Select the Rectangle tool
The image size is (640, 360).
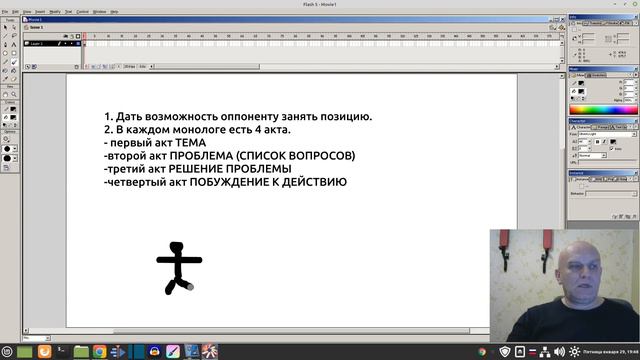(x=14, y=53)
